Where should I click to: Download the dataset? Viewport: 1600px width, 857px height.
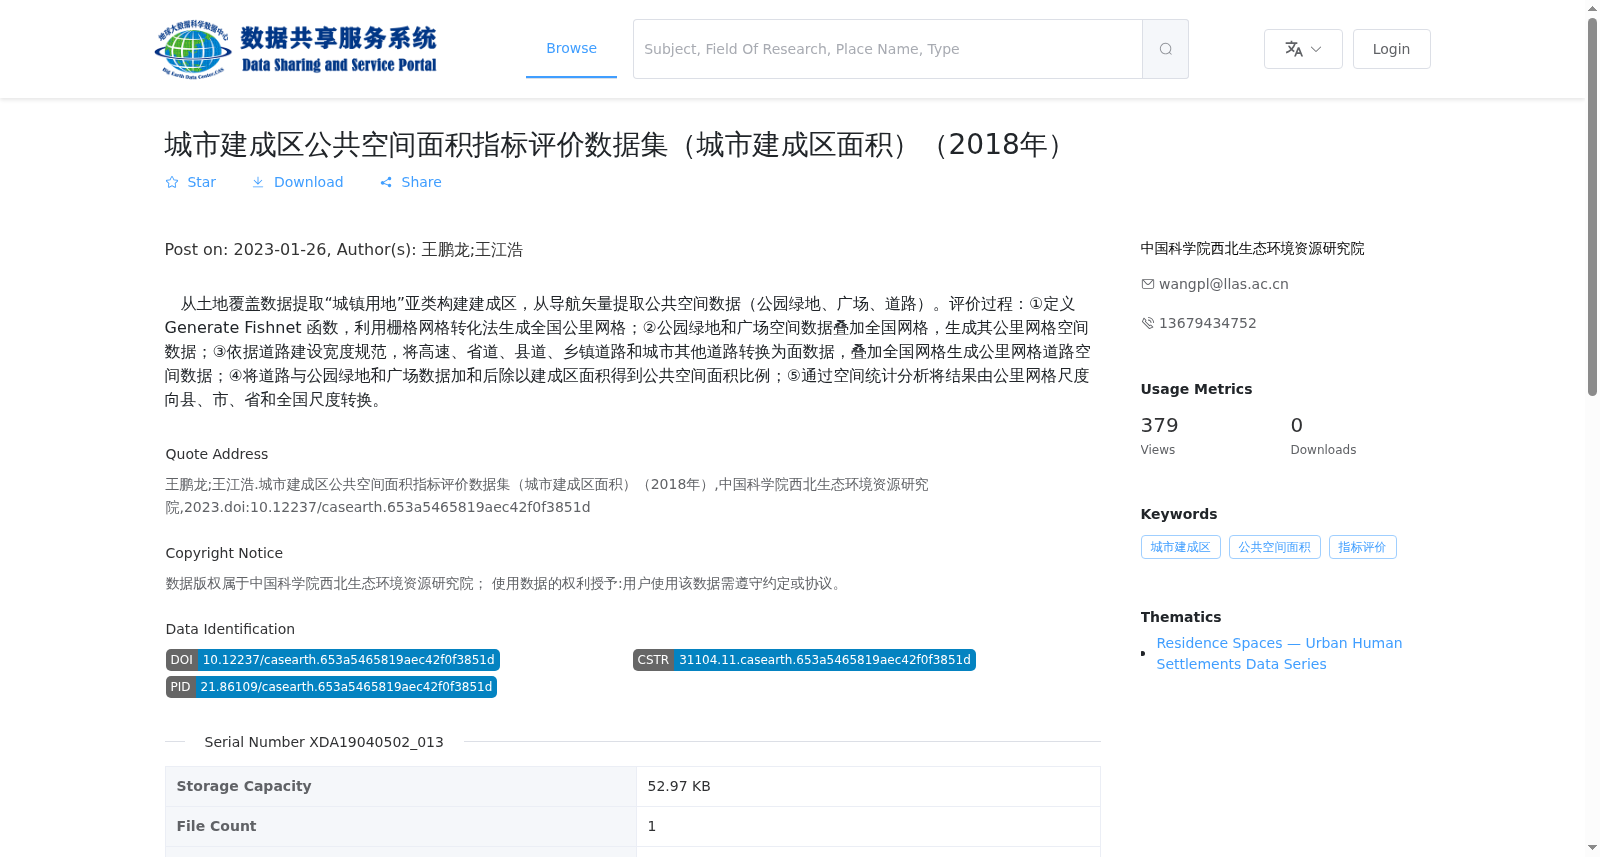coord(297,182)
